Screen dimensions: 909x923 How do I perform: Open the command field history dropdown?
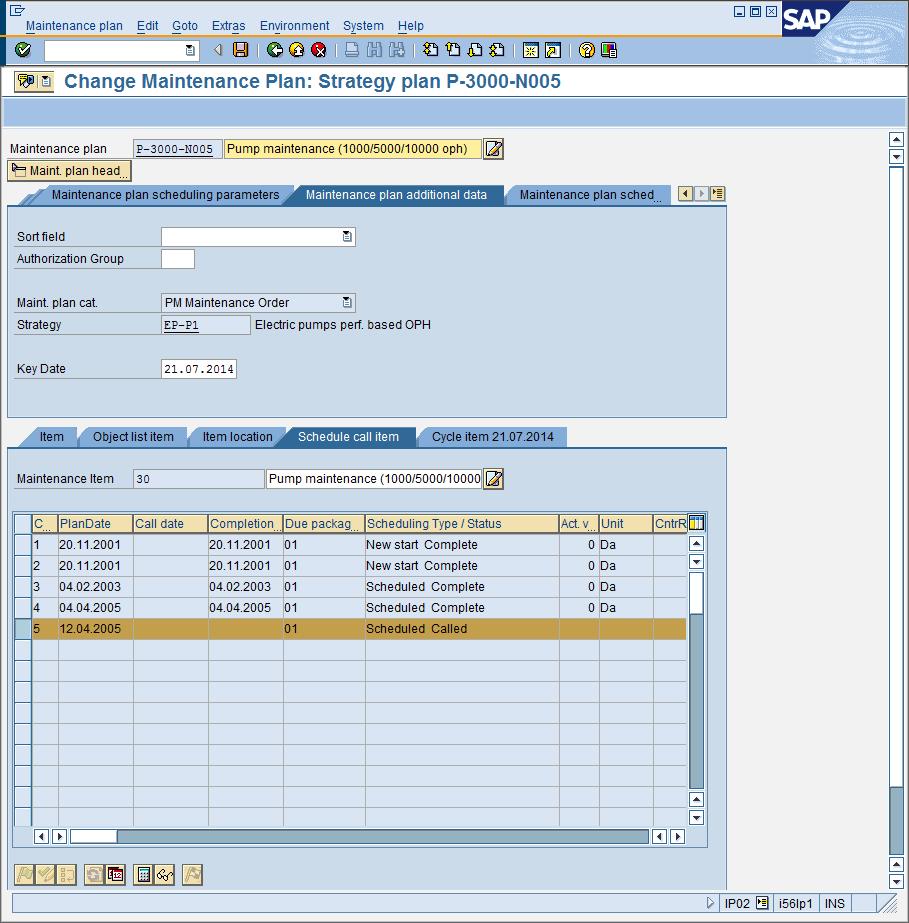pyautogui.click(x=190, y=51)
